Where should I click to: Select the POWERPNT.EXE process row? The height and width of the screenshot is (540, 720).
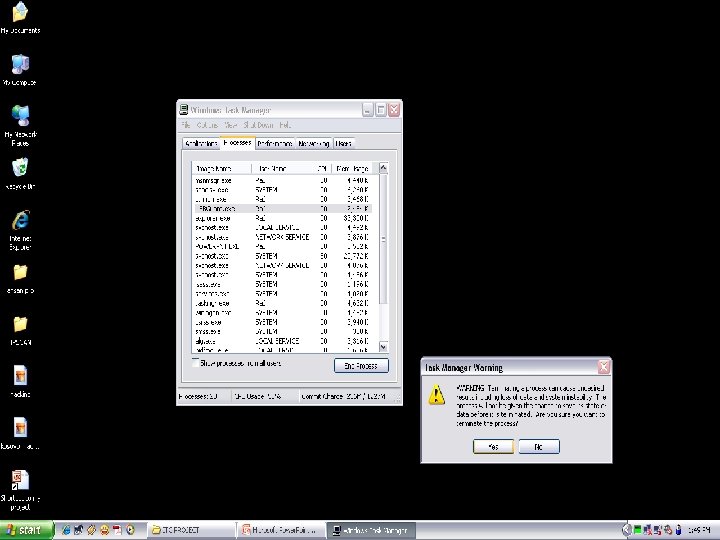click(x=282, y=247)
